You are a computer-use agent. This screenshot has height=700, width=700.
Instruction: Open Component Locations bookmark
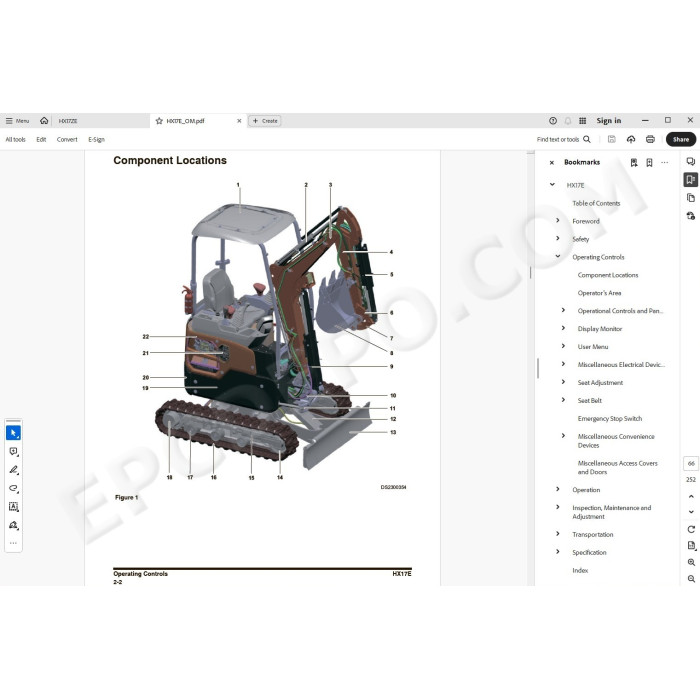[x=608, y=275]
